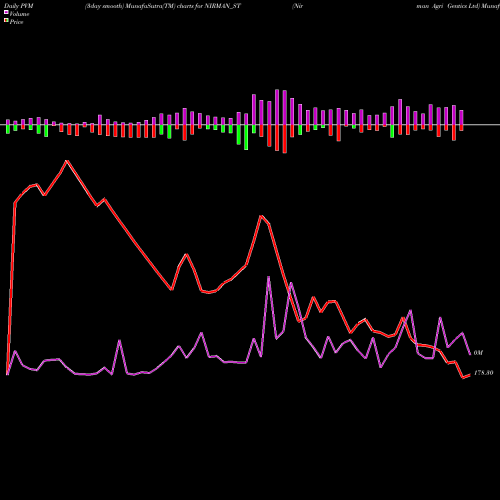Click the 'Volume' legend label

point(19,14)
